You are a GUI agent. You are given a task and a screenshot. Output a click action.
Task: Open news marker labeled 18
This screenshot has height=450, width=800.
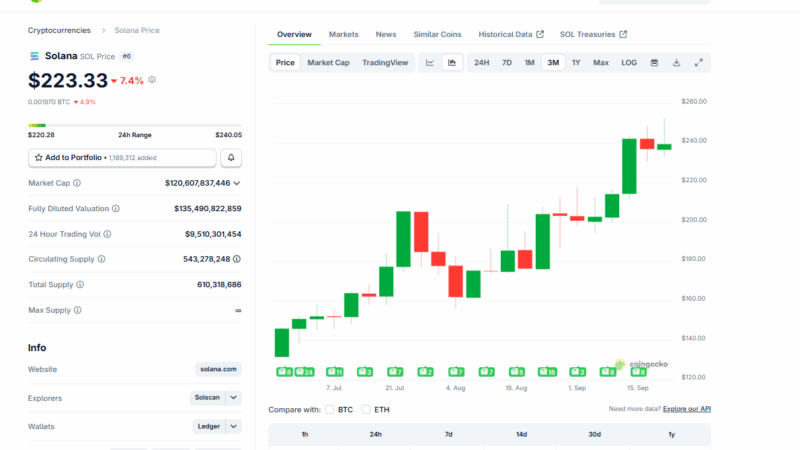[x=547, y=372]
